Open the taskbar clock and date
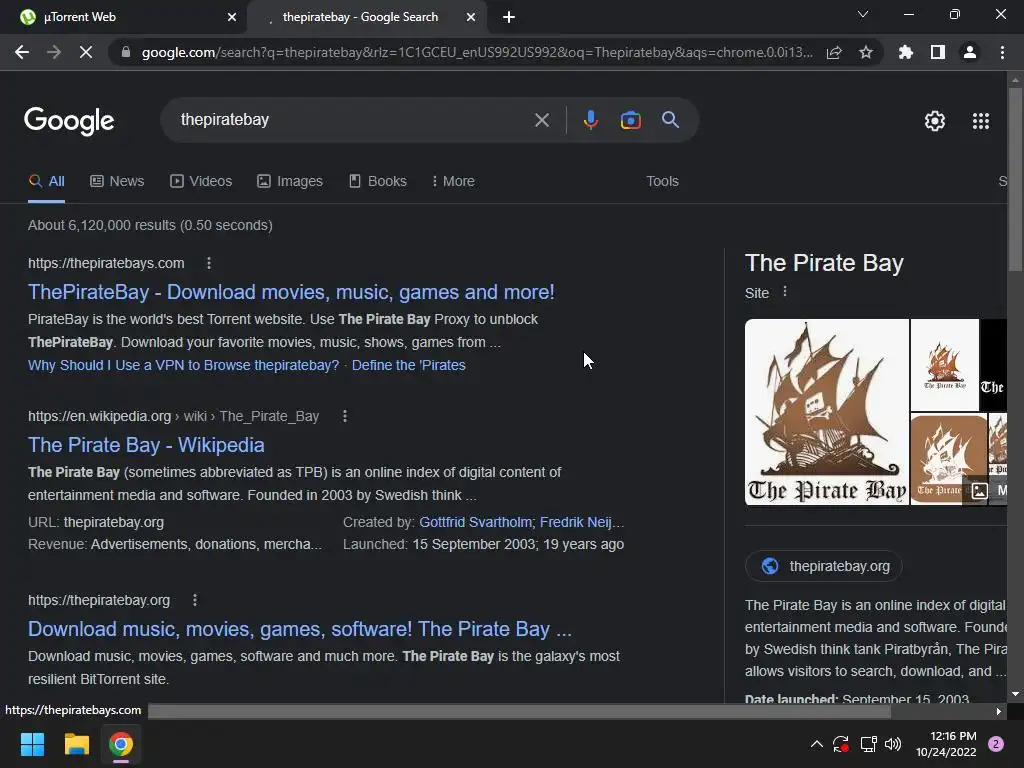This screenshot has width=1024, height=768. click(946, 744)
